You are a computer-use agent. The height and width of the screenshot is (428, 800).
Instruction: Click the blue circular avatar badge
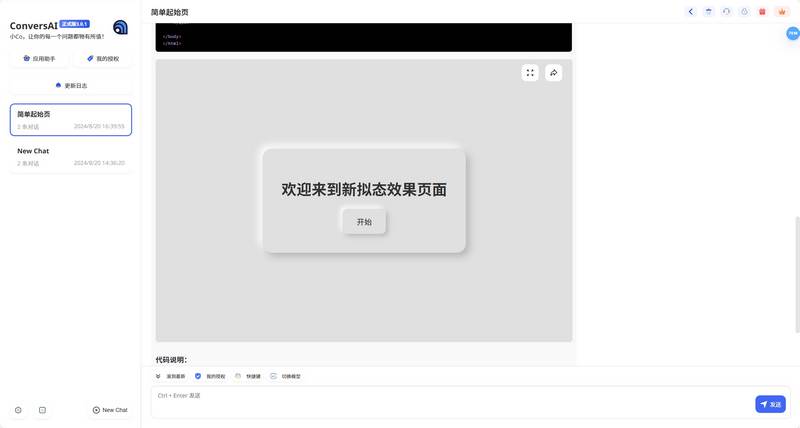(x=792, y=33)
